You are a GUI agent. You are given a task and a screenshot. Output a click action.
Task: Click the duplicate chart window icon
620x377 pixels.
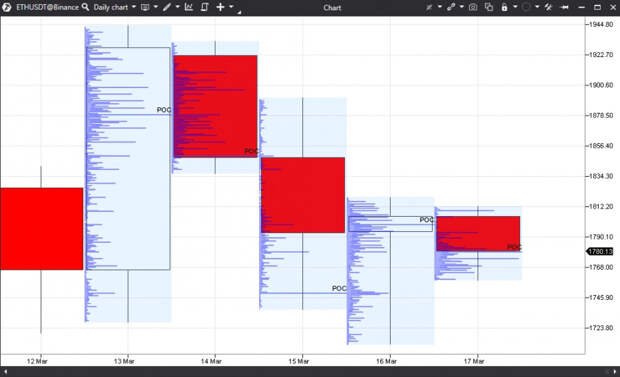489,7
